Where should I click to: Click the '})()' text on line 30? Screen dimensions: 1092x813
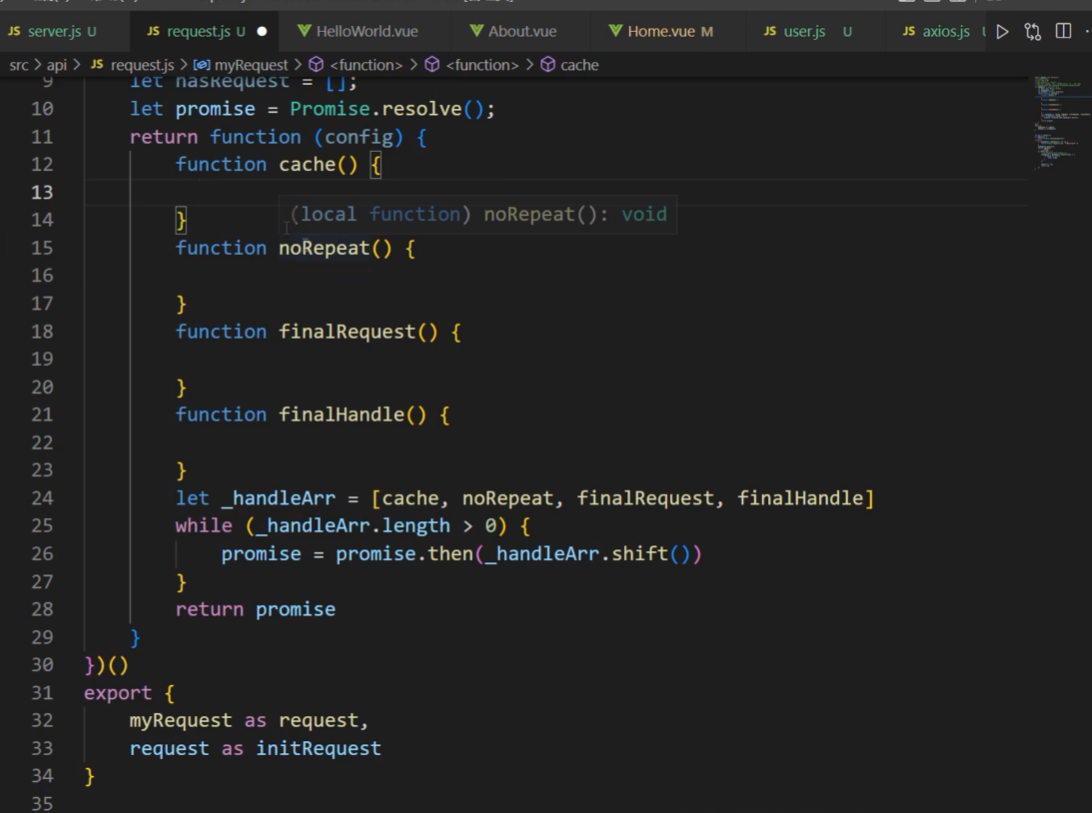[107, 665]
